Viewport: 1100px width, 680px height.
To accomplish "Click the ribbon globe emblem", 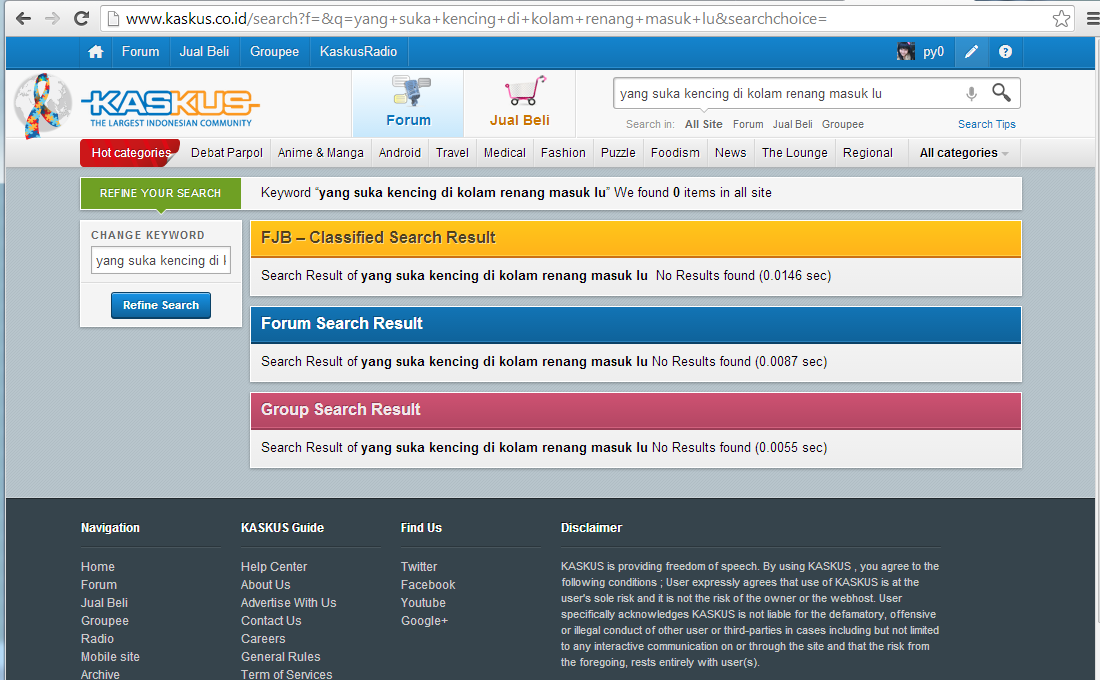I will pos(42,105).
